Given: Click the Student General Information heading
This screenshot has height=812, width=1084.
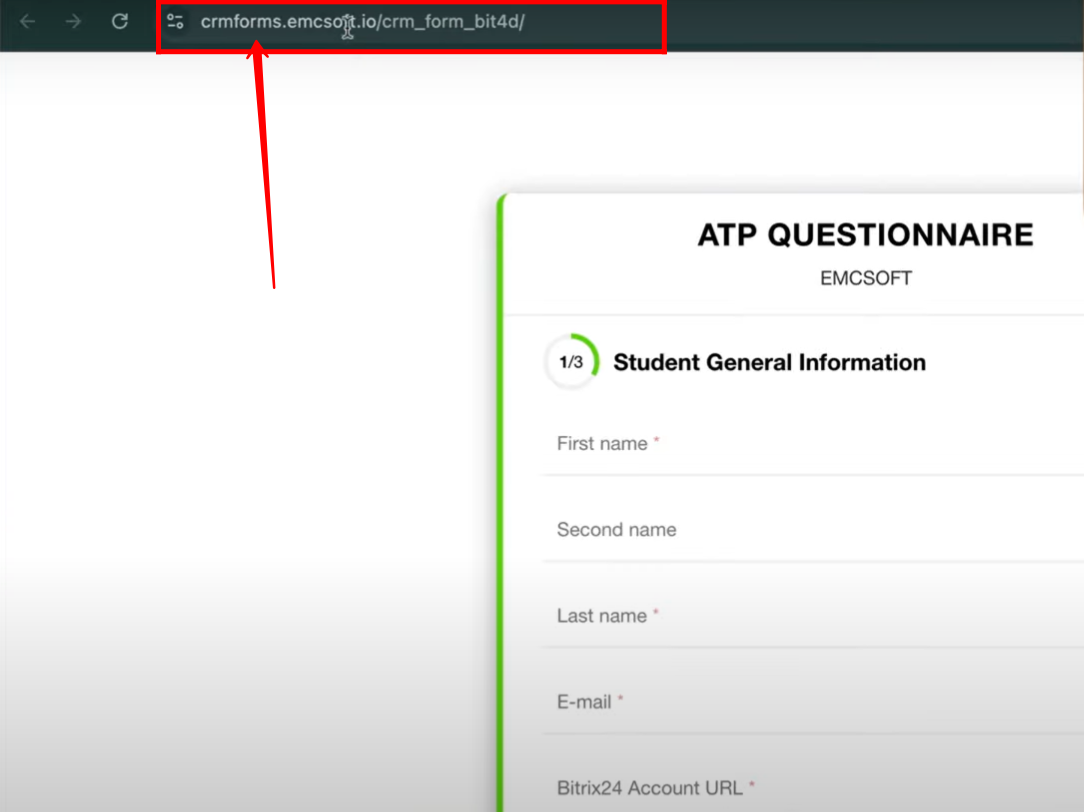Looking at the screenshot, I should pyautogui.click(x=769, y=363).
